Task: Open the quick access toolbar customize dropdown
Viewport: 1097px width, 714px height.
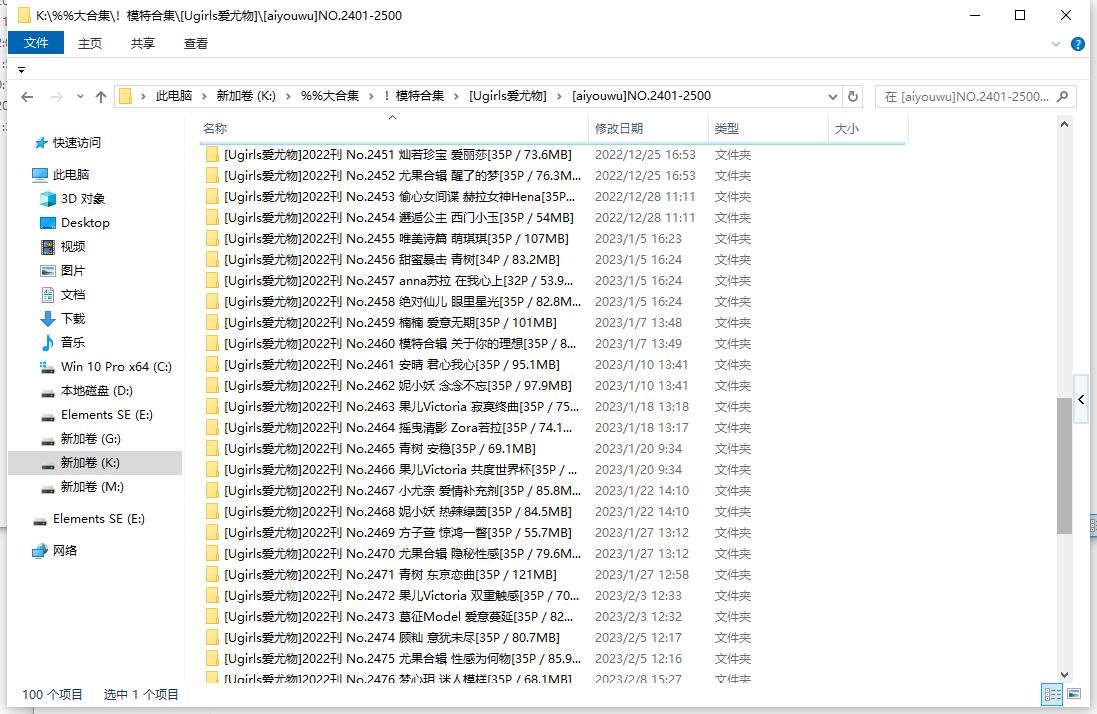Action: [x=22, y=70]
